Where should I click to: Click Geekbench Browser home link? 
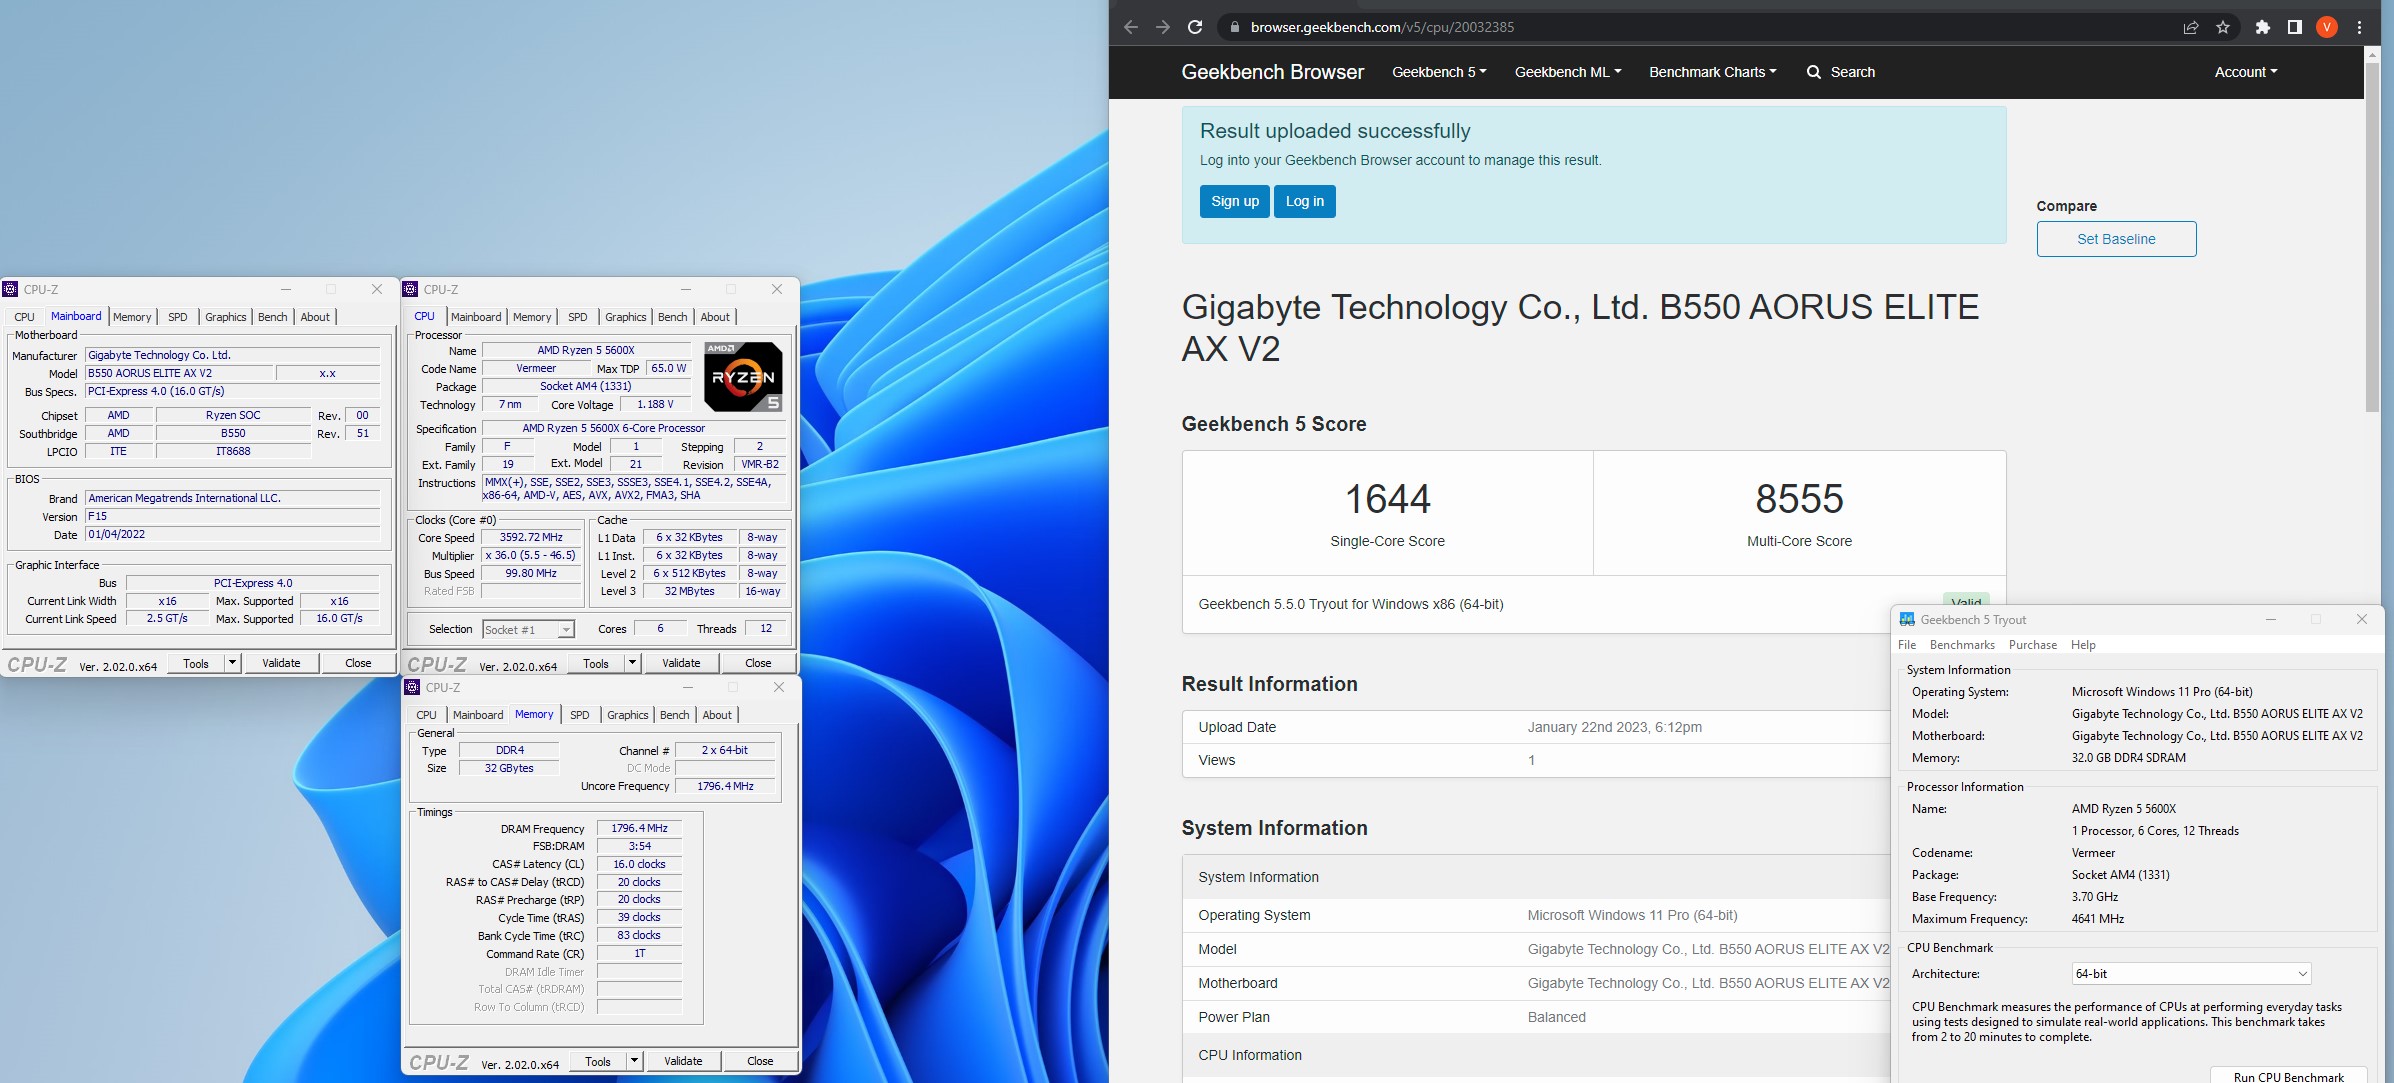pyautogui.click(x=1272, y=72)
